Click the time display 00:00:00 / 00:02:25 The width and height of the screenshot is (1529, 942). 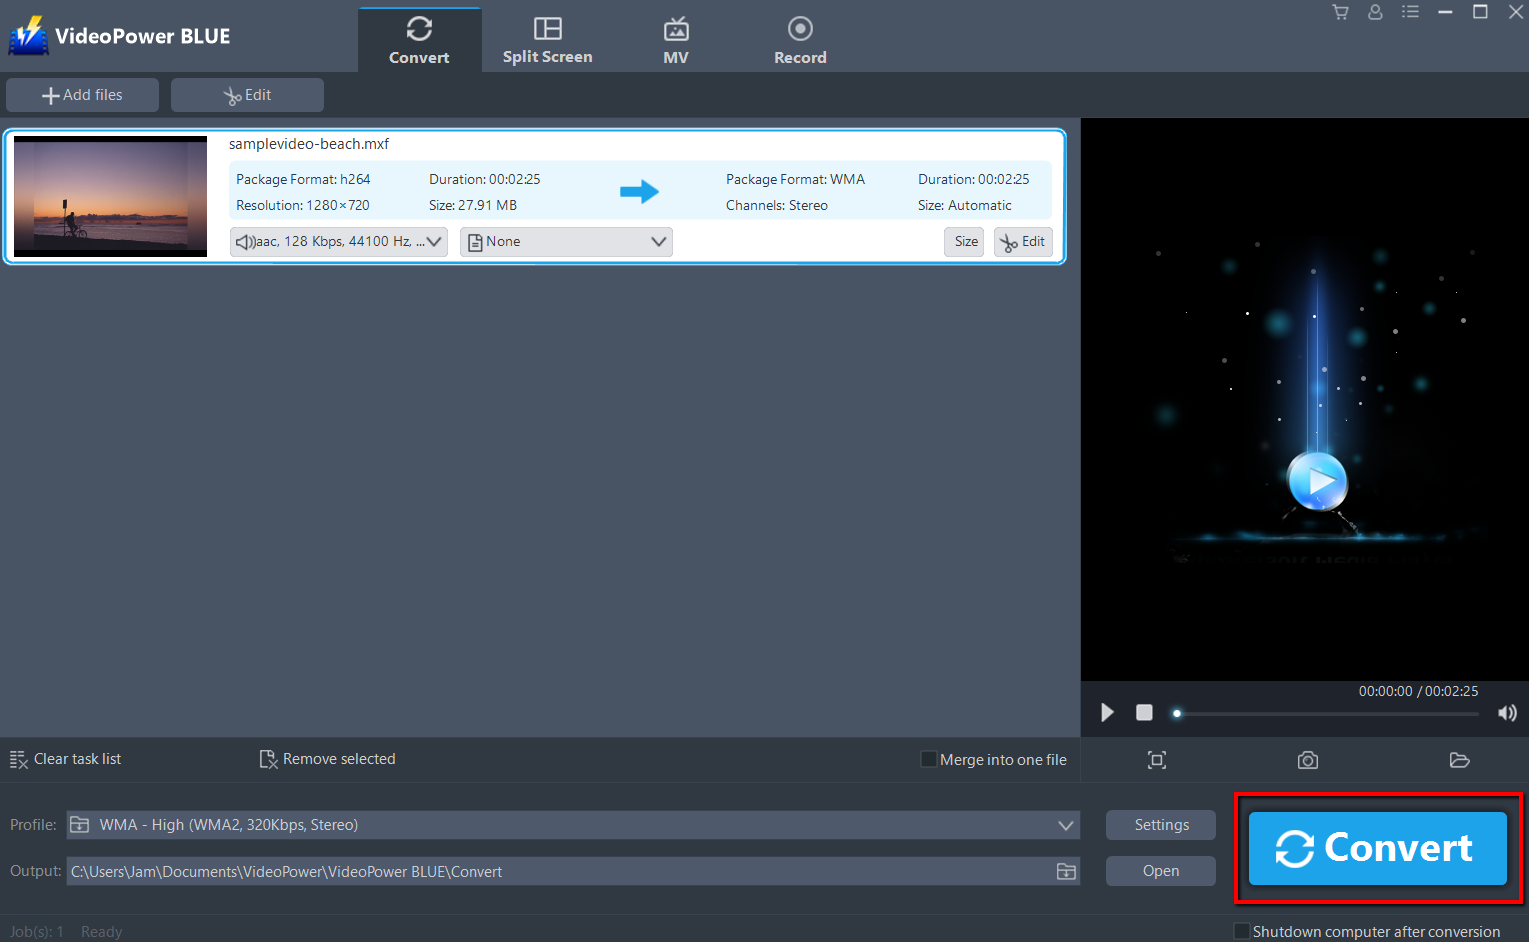[x=1418, y=691]
